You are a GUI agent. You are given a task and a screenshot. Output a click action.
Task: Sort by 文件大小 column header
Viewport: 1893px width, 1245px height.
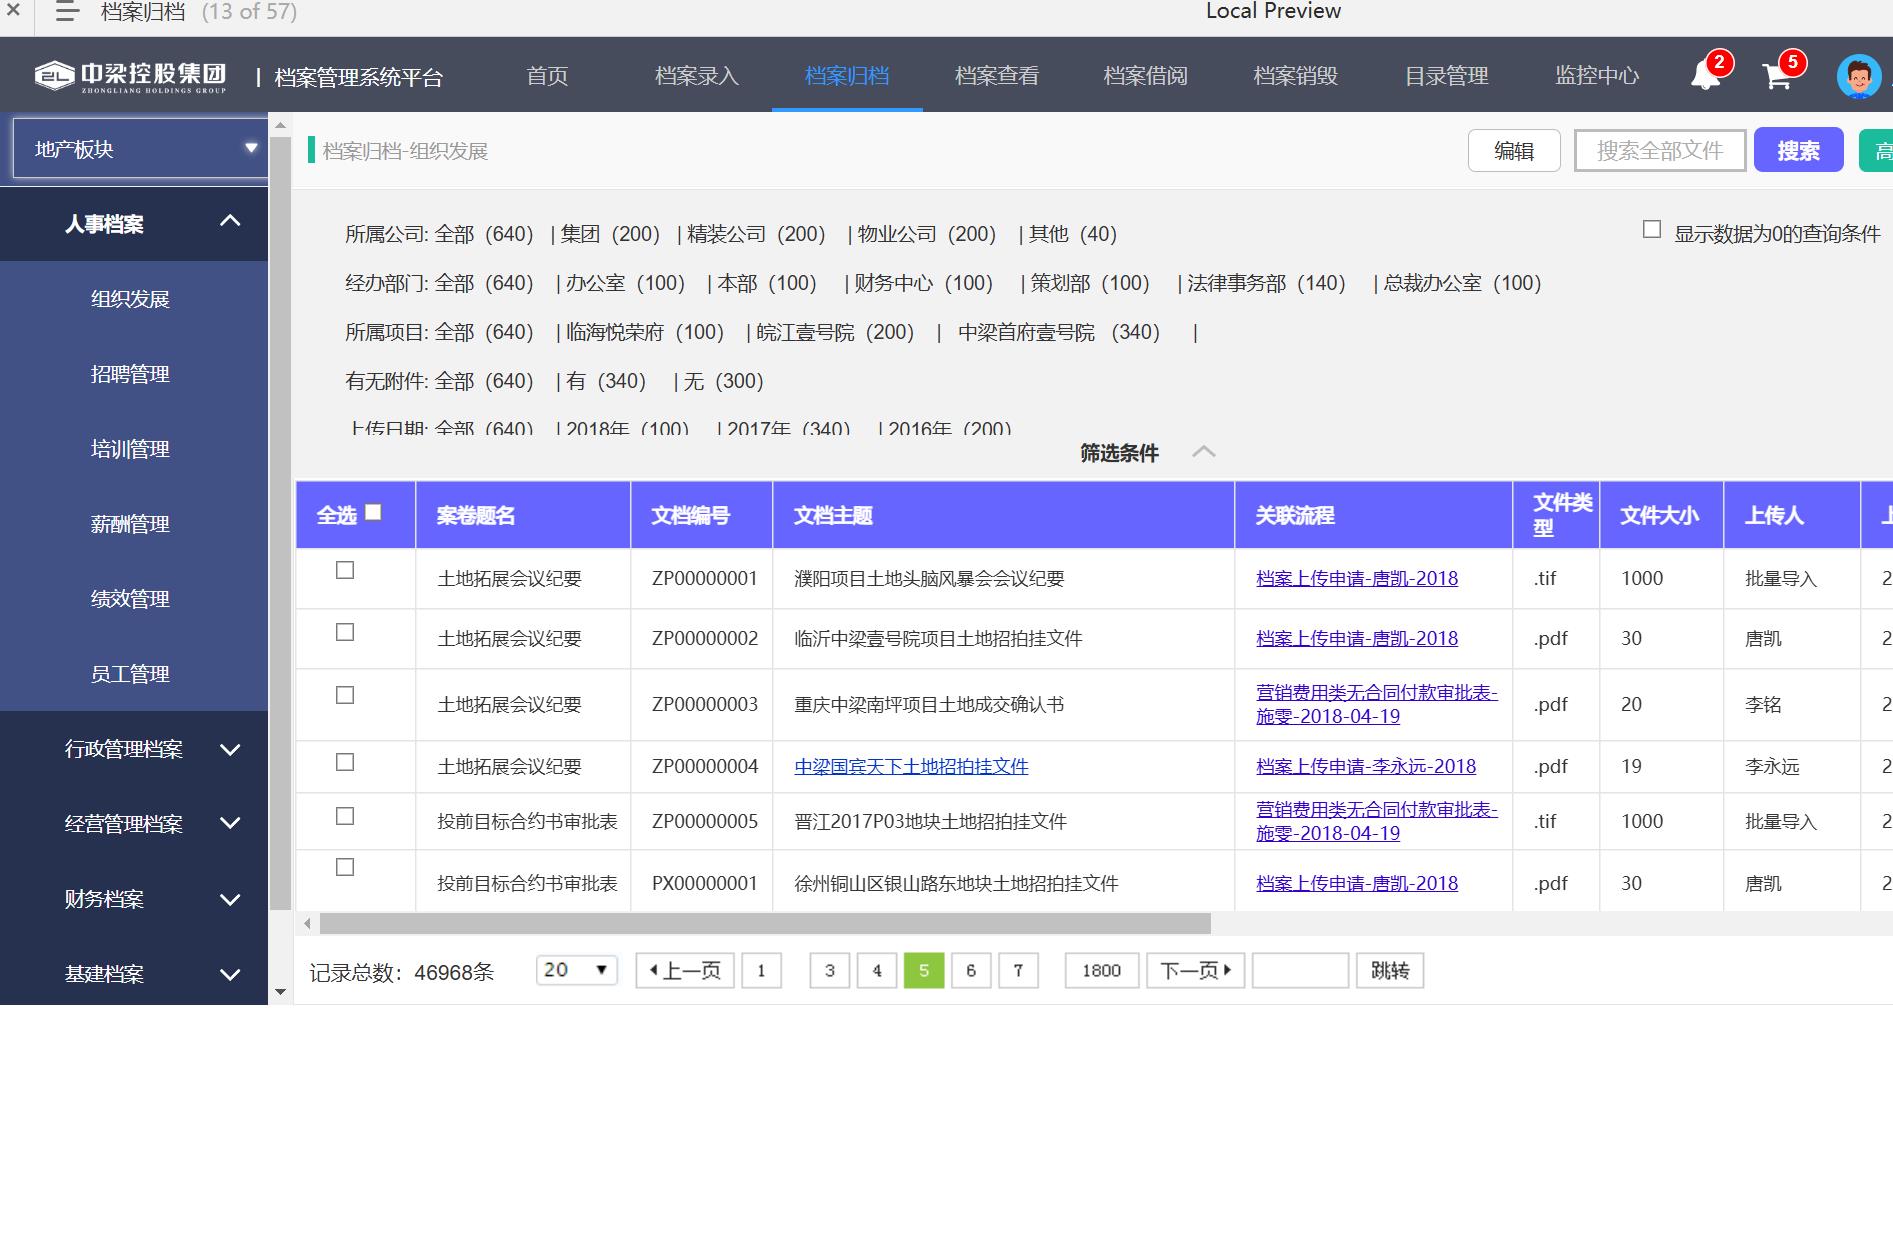point(1659,515)
